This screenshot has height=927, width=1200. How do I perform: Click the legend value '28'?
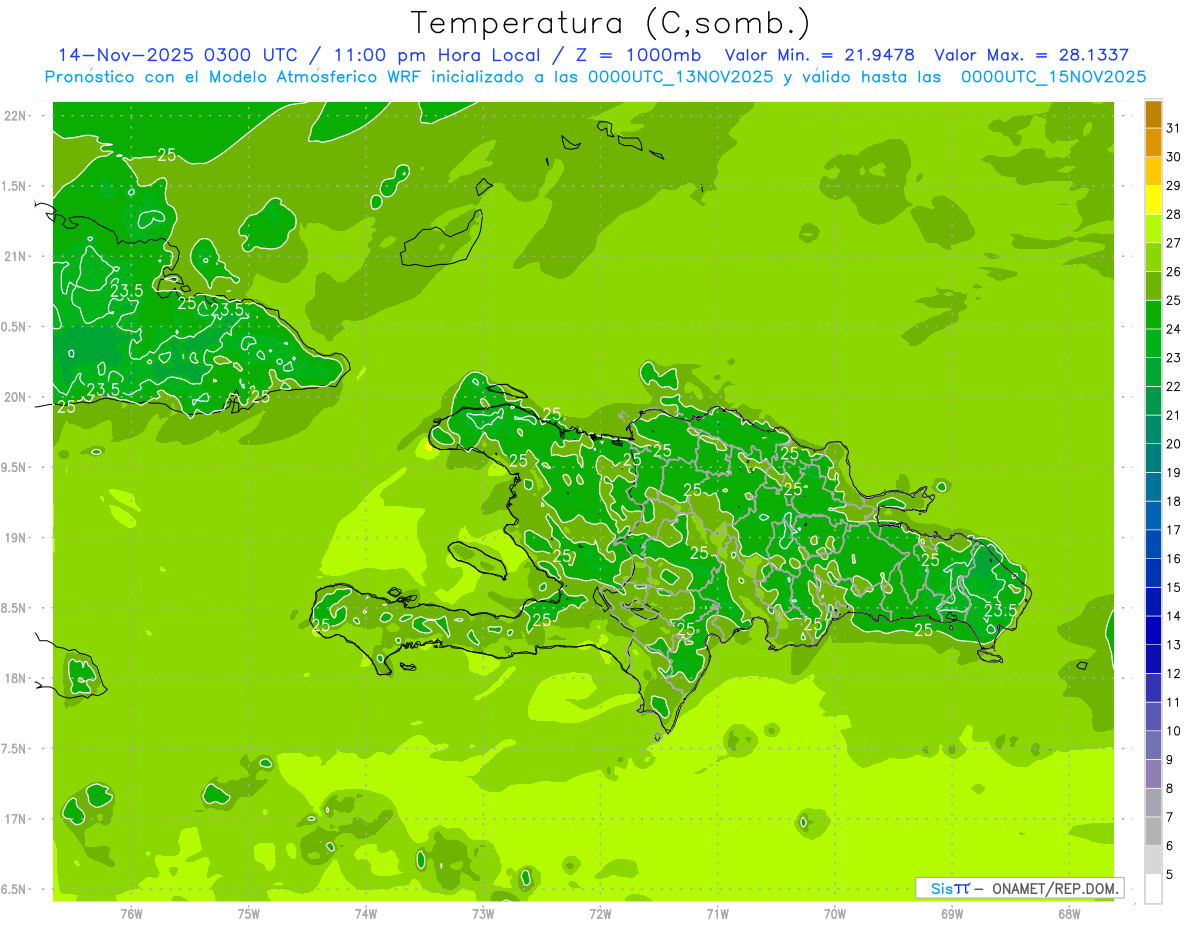click(1174, 214)
